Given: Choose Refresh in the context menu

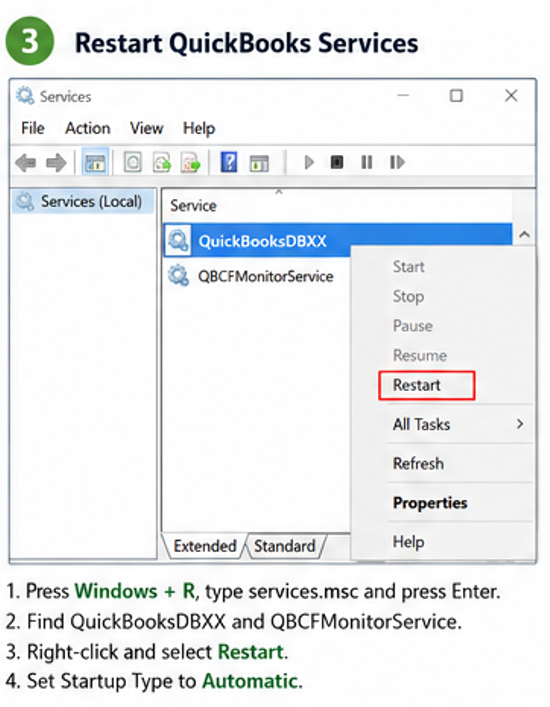Looking at the screenshot, I should [418, 464].
